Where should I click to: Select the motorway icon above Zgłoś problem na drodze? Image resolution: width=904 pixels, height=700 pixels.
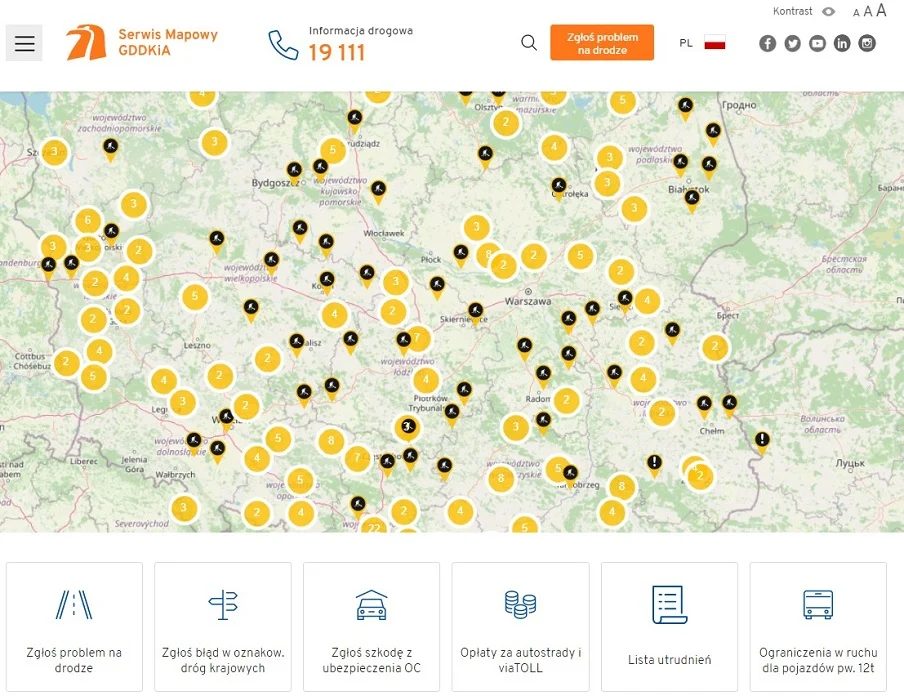click(74, 604)
